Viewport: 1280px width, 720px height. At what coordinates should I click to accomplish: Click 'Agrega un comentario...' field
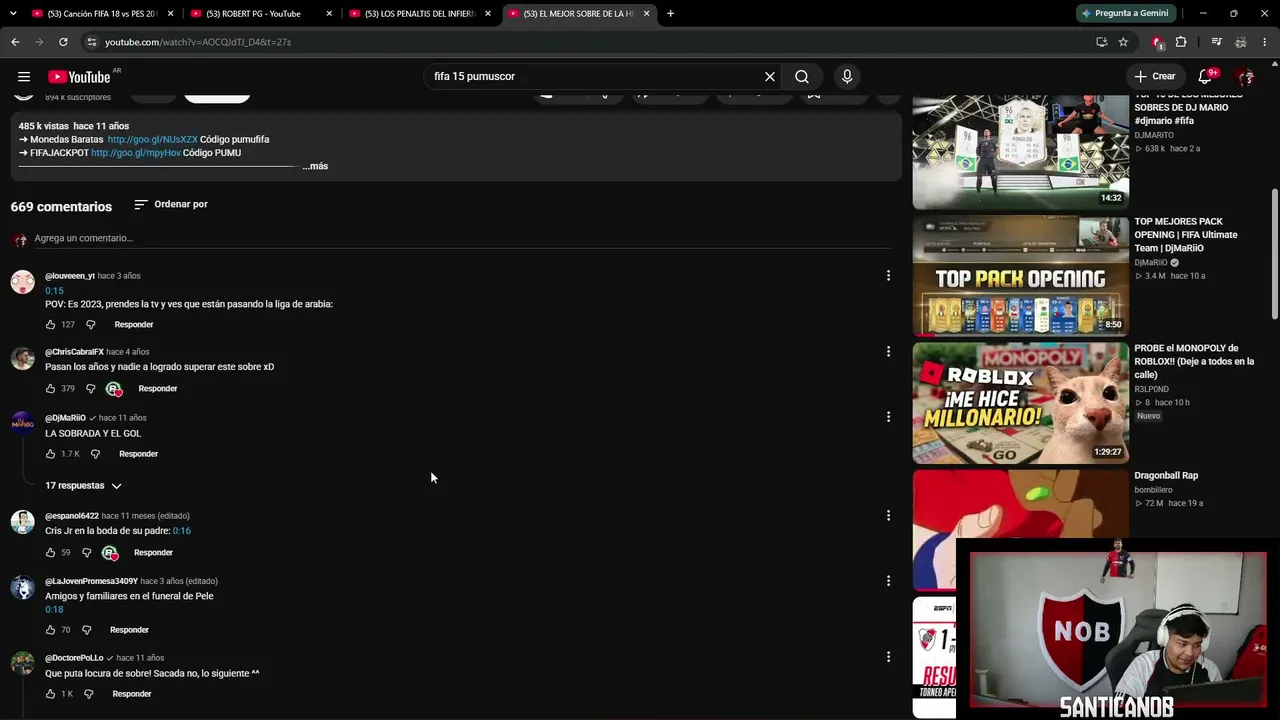click(460, 239)
